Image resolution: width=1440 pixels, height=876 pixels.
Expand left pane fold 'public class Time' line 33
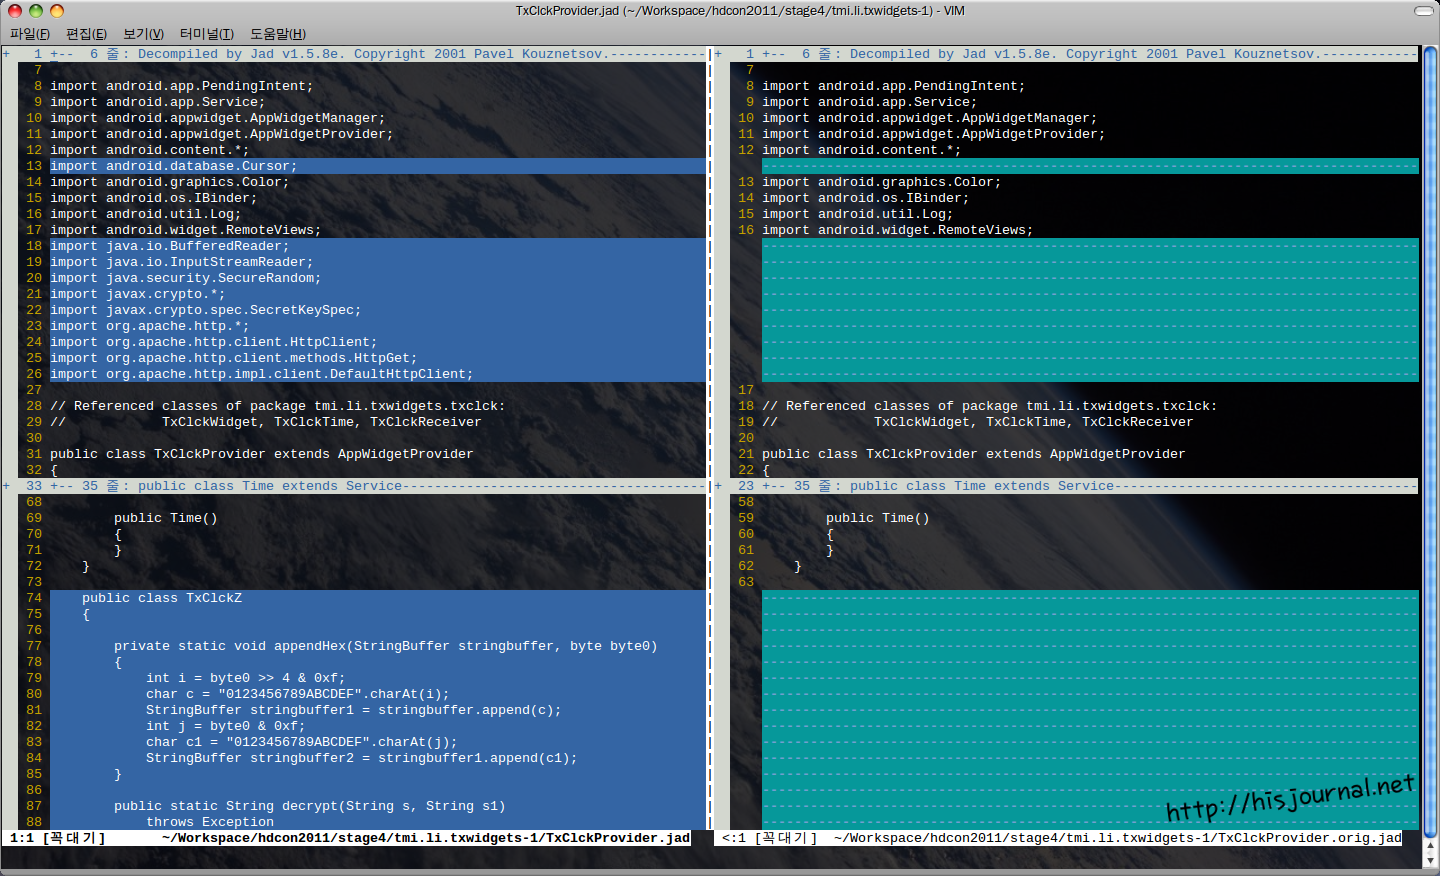point(6,486)
